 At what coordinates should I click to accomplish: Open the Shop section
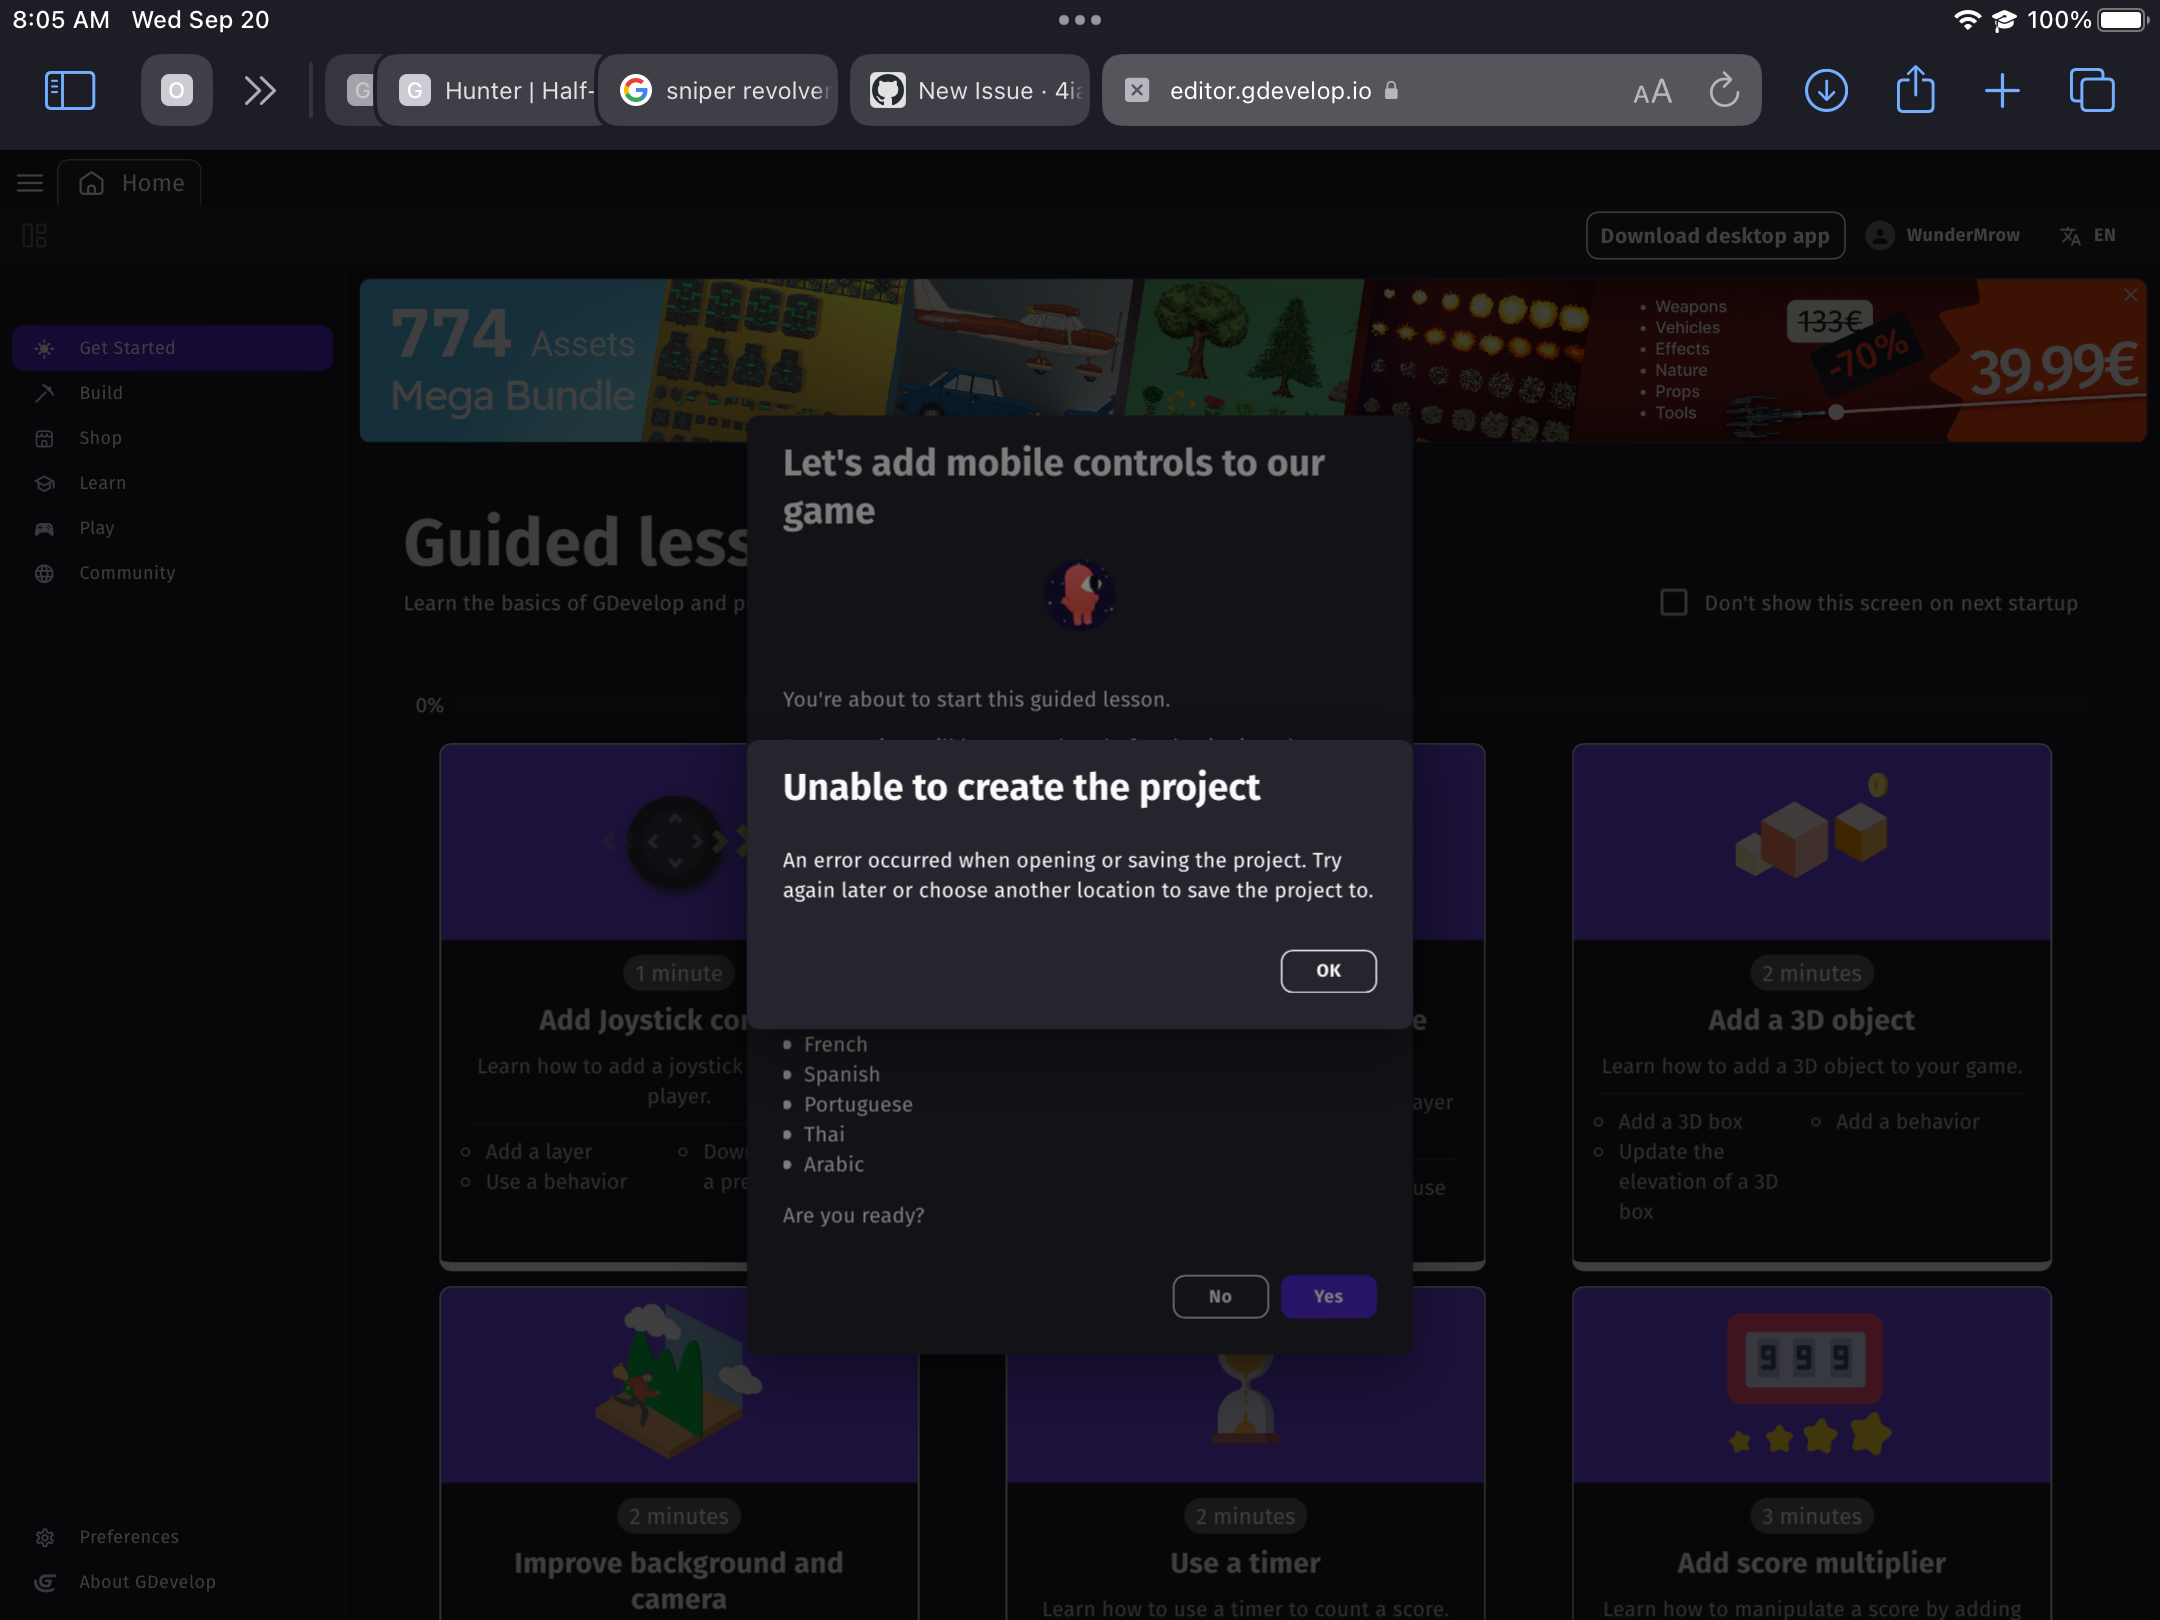point(100,437)
